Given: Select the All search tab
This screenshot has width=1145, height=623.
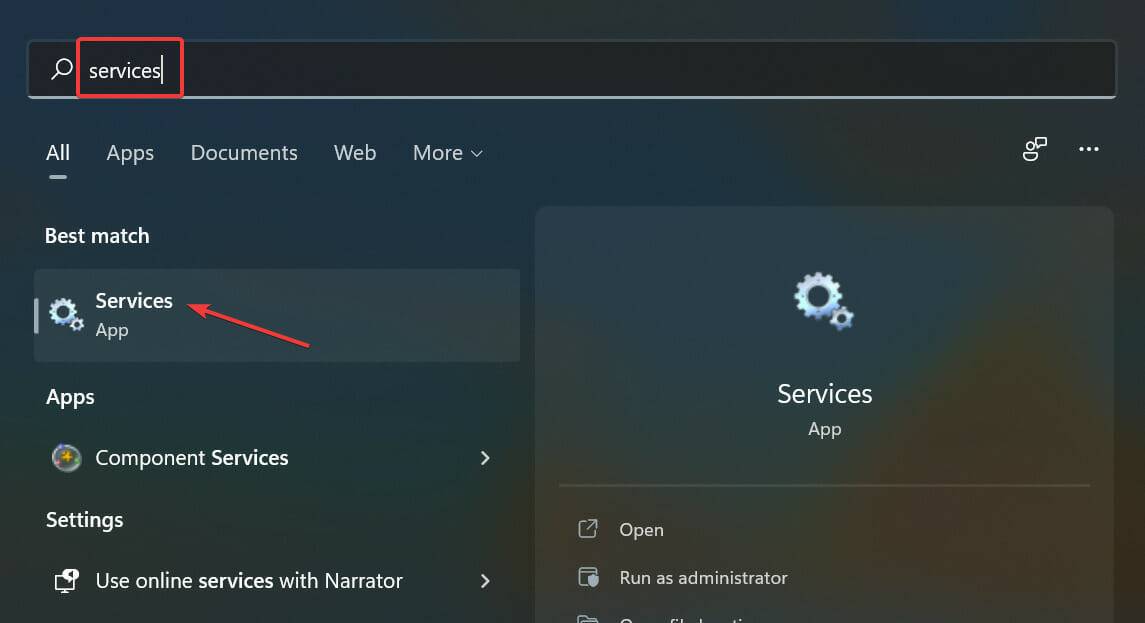Looking at the screenshot, I should pos(57,152).
